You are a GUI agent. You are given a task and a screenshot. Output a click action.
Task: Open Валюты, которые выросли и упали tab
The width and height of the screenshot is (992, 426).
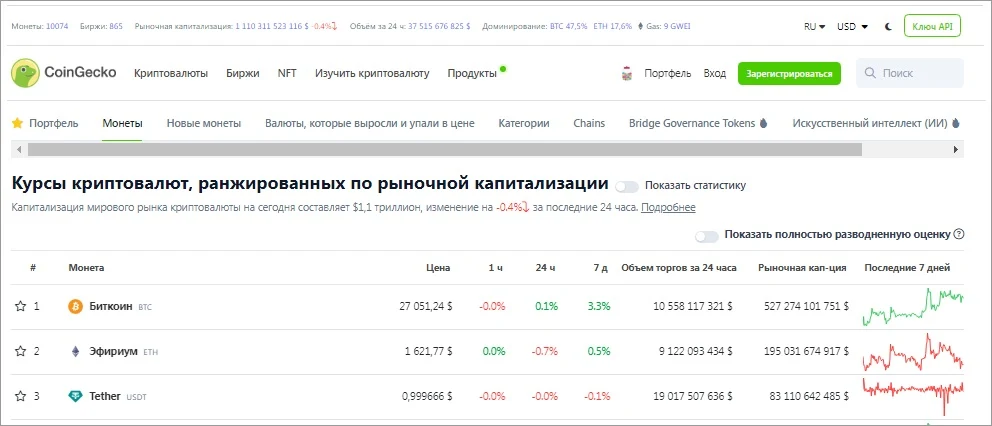pyautogui.click(x=369, y=123)
